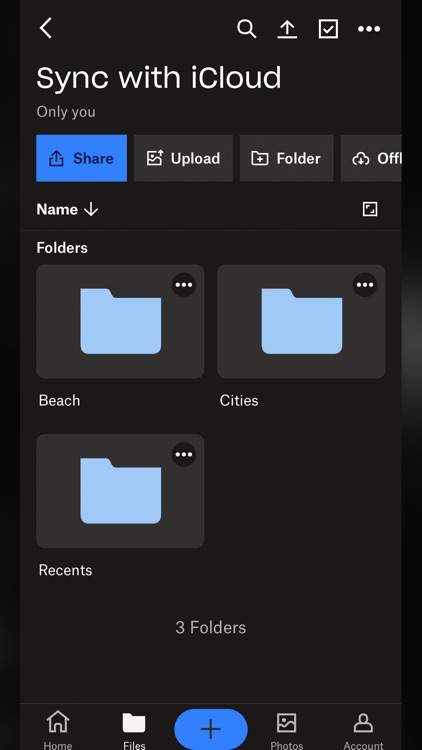
Task: Tap the Sync with iCloud title
Action: coord(159,77)
